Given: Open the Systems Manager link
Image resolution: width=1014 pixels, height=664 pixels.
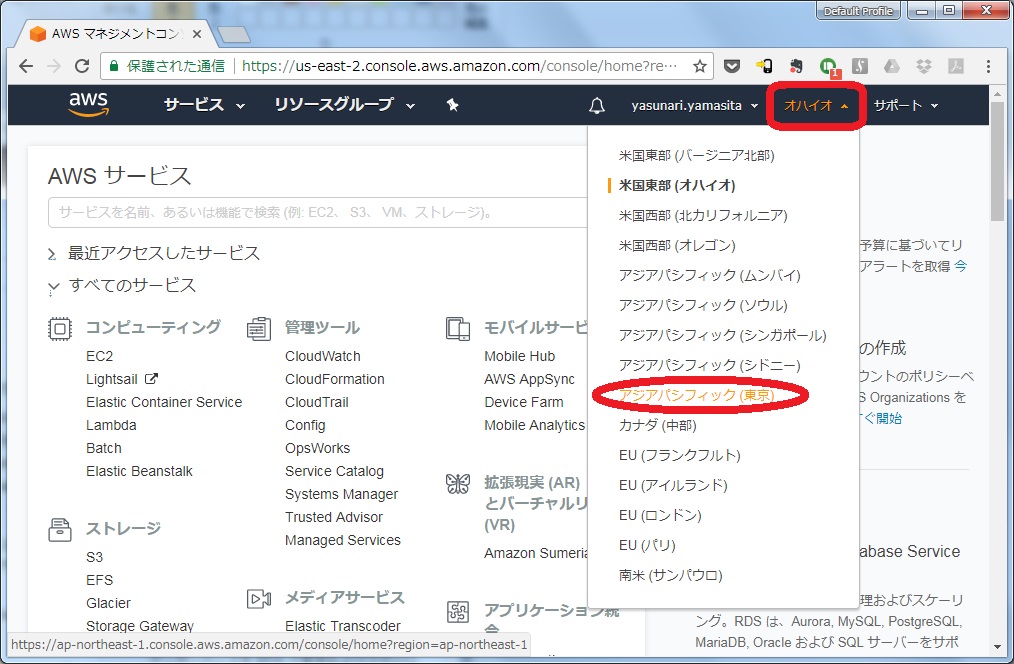Looking at the screenshot, I should [341, 495].
